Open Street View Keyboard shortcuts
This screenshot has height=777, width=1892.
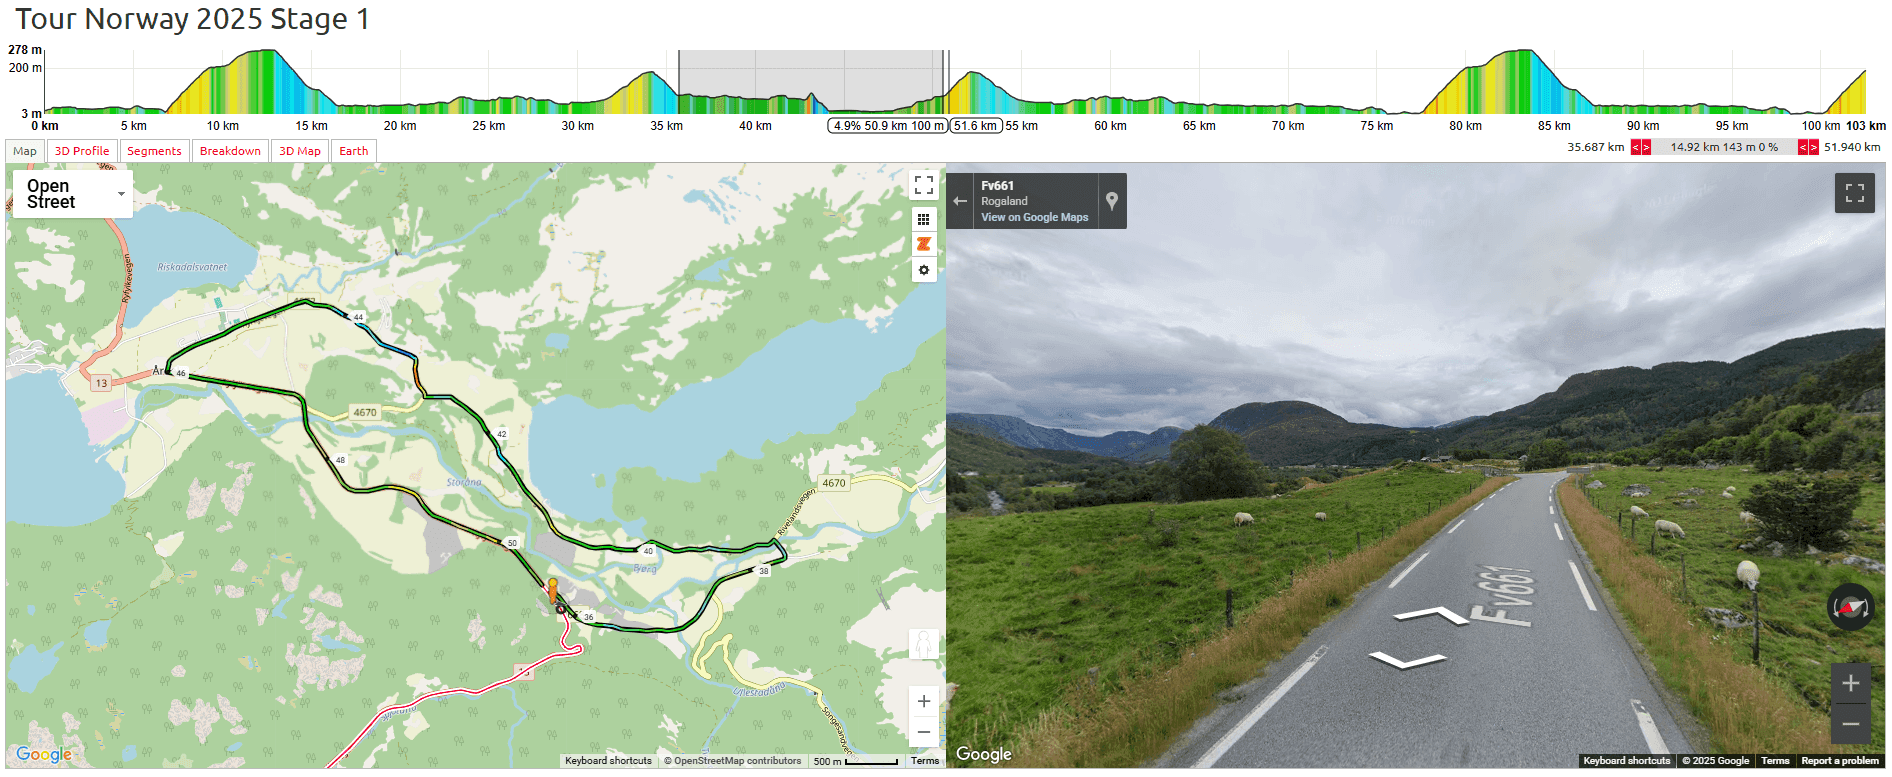pyautogui.click(x=1627, y=761)
